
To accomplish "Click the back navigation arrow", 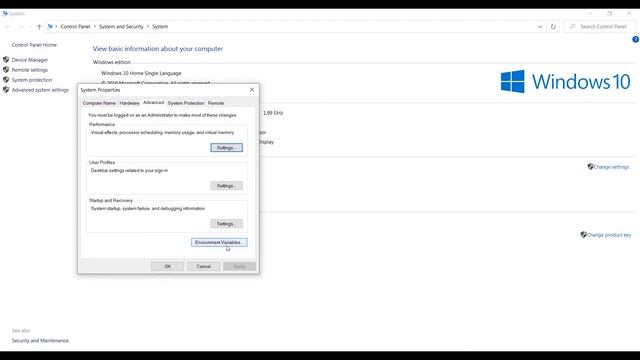I will tap(8, 27).
